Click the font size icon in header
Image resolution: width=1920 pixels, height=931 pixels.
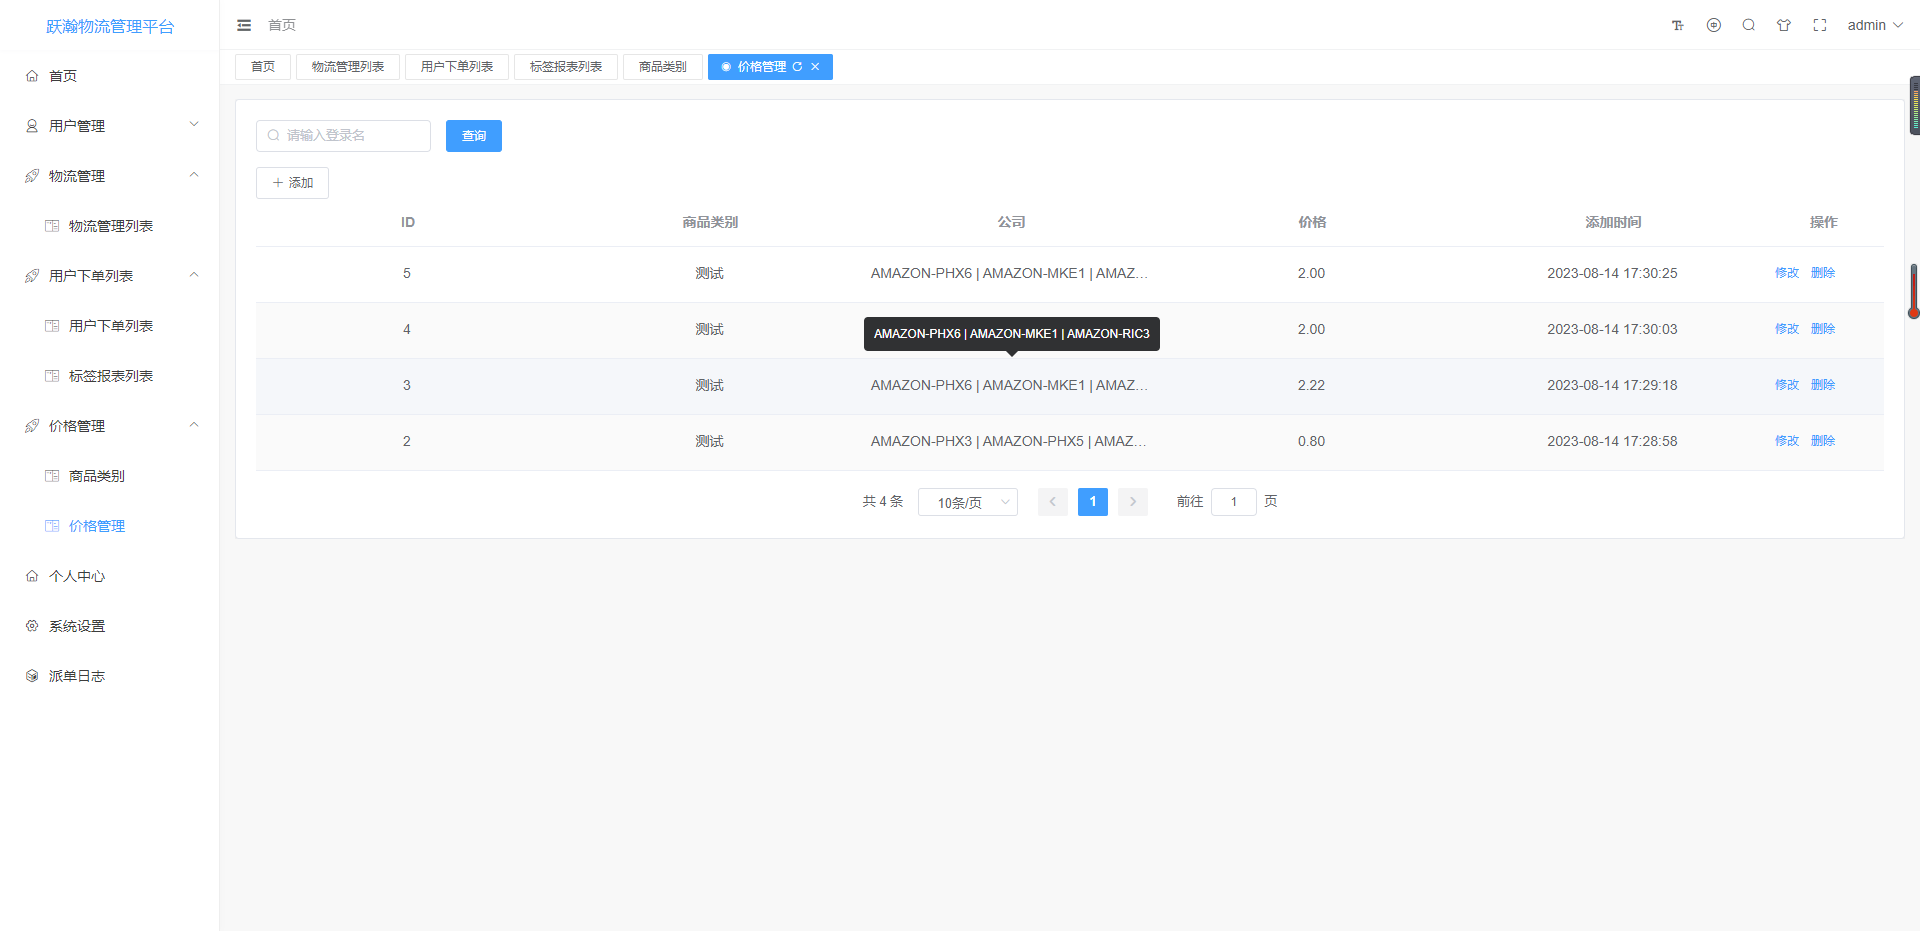click(x=1678, y=25)
